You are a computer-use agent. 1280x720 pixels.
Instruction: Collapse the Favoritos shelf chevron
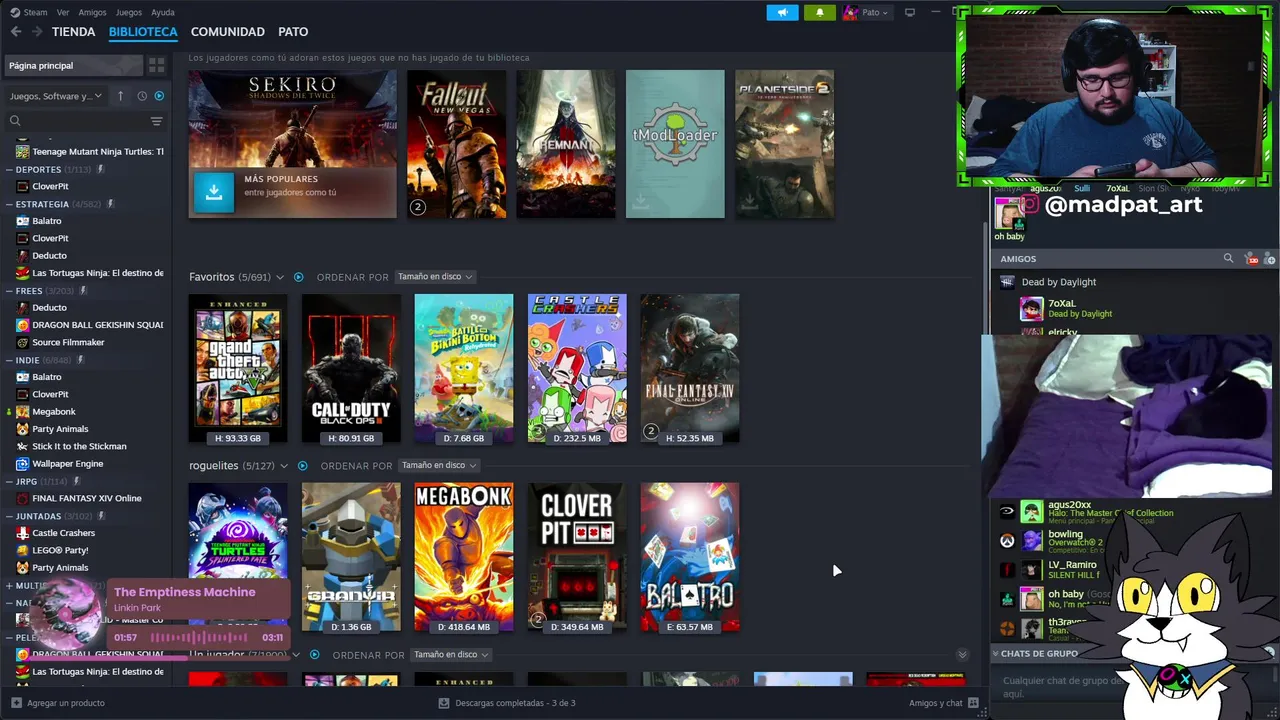pos(280,277)
